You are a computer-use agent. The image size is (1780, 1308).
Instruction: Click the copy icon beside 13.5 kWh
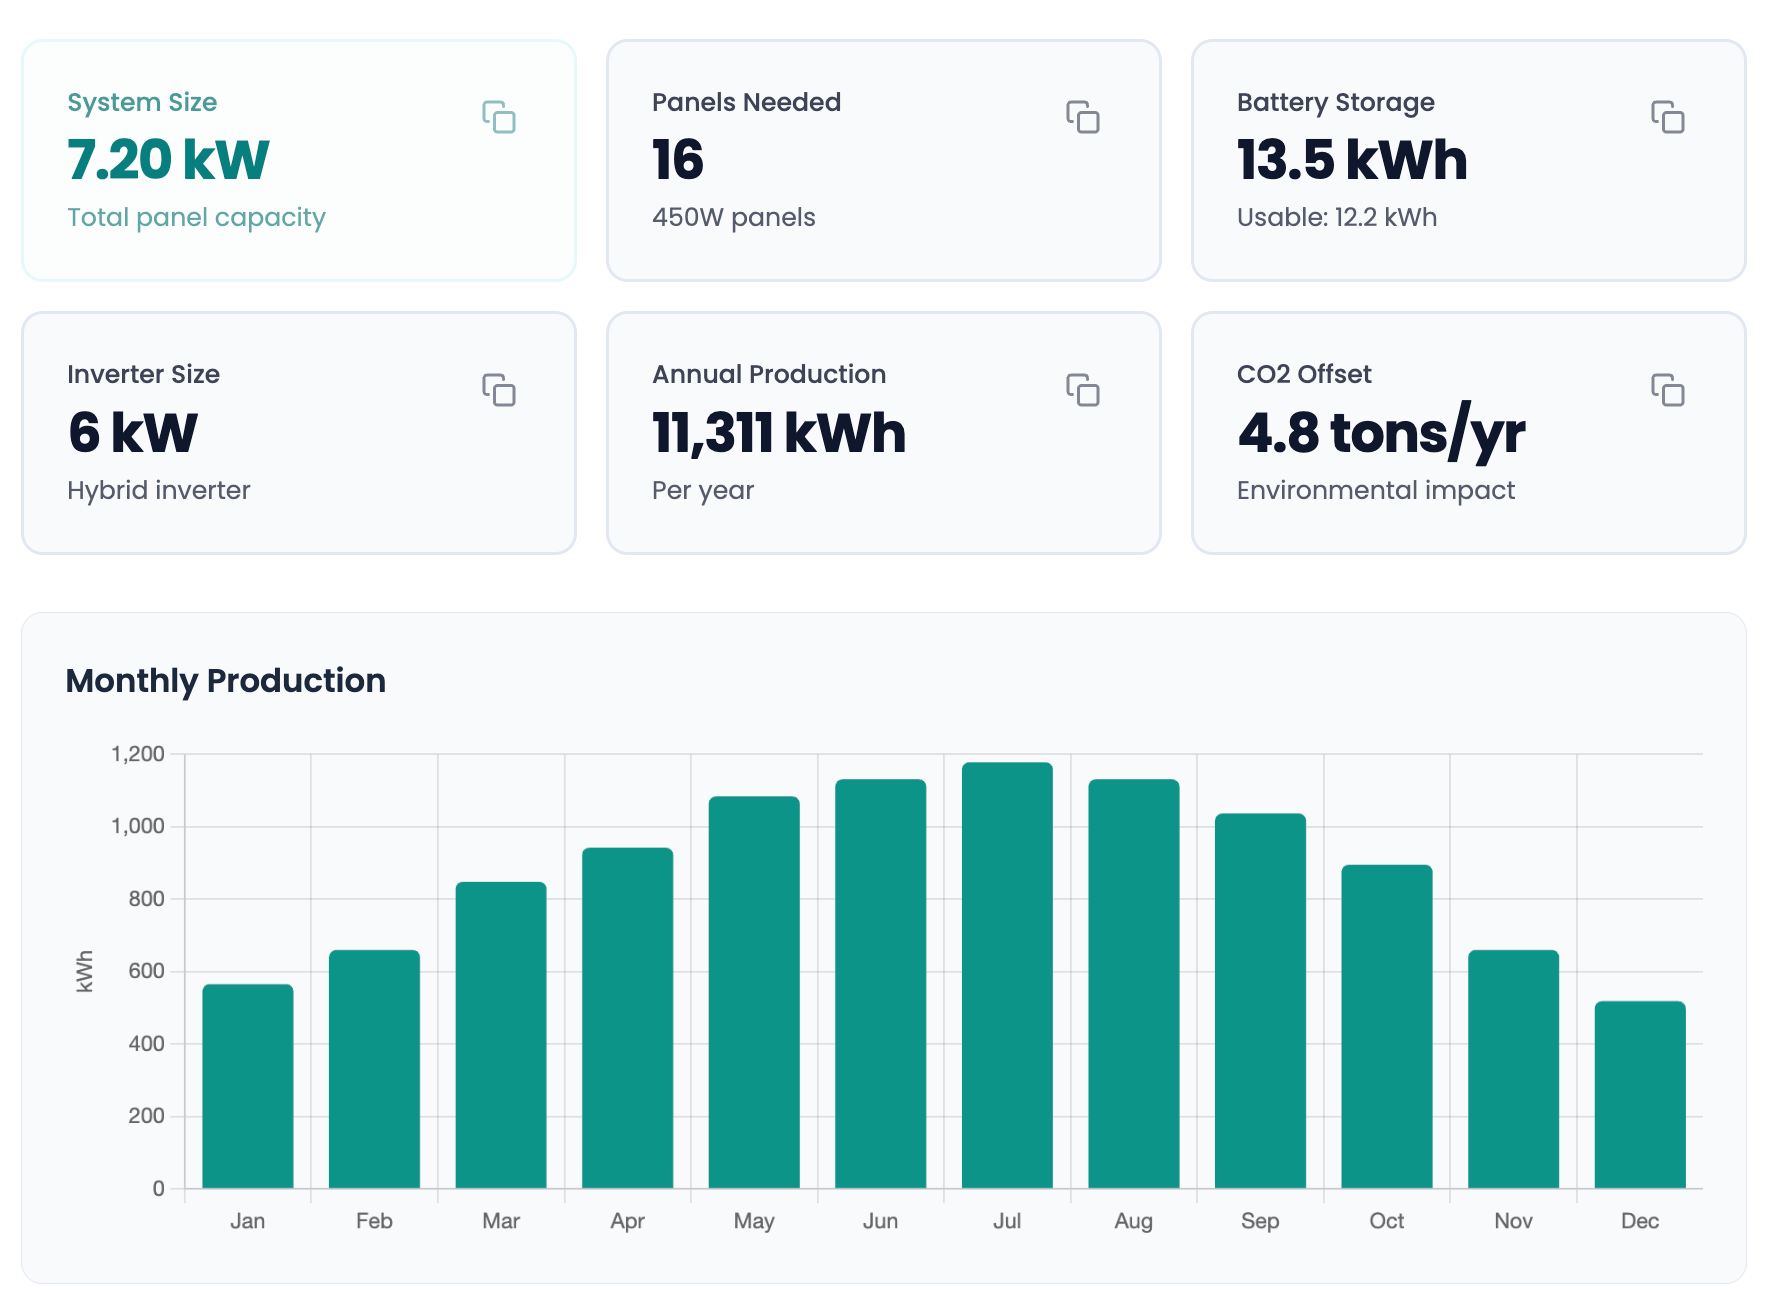[x=1669, y=117]
